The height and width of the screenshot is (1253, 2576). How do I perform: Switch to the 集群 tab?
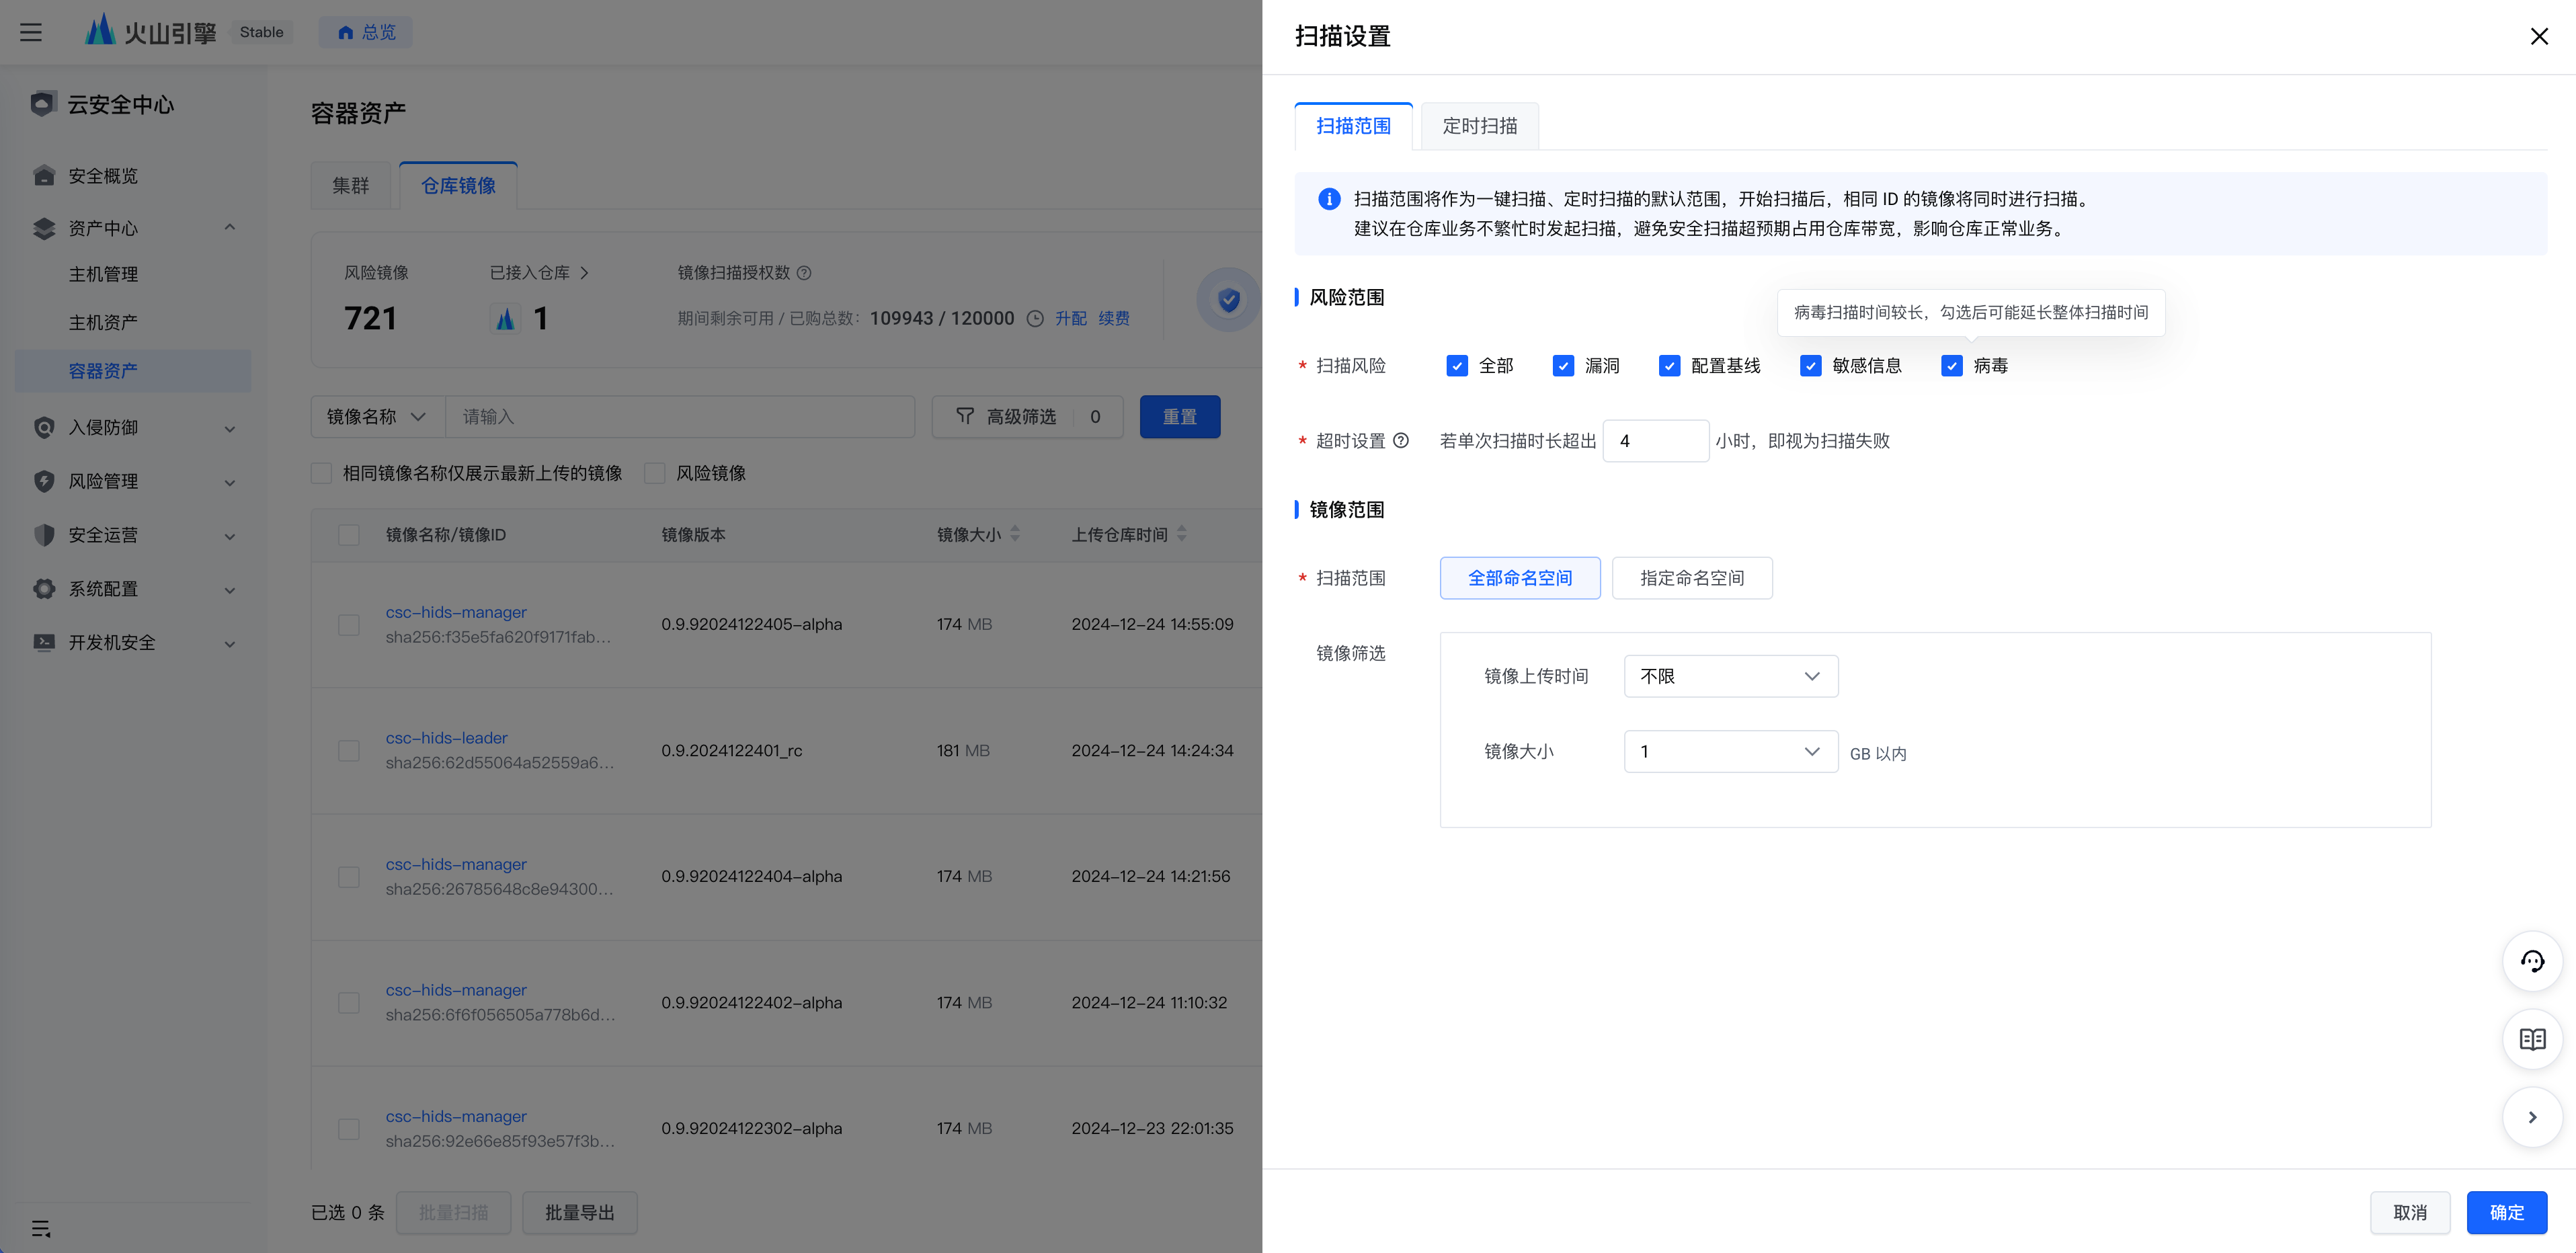[351, 185]
